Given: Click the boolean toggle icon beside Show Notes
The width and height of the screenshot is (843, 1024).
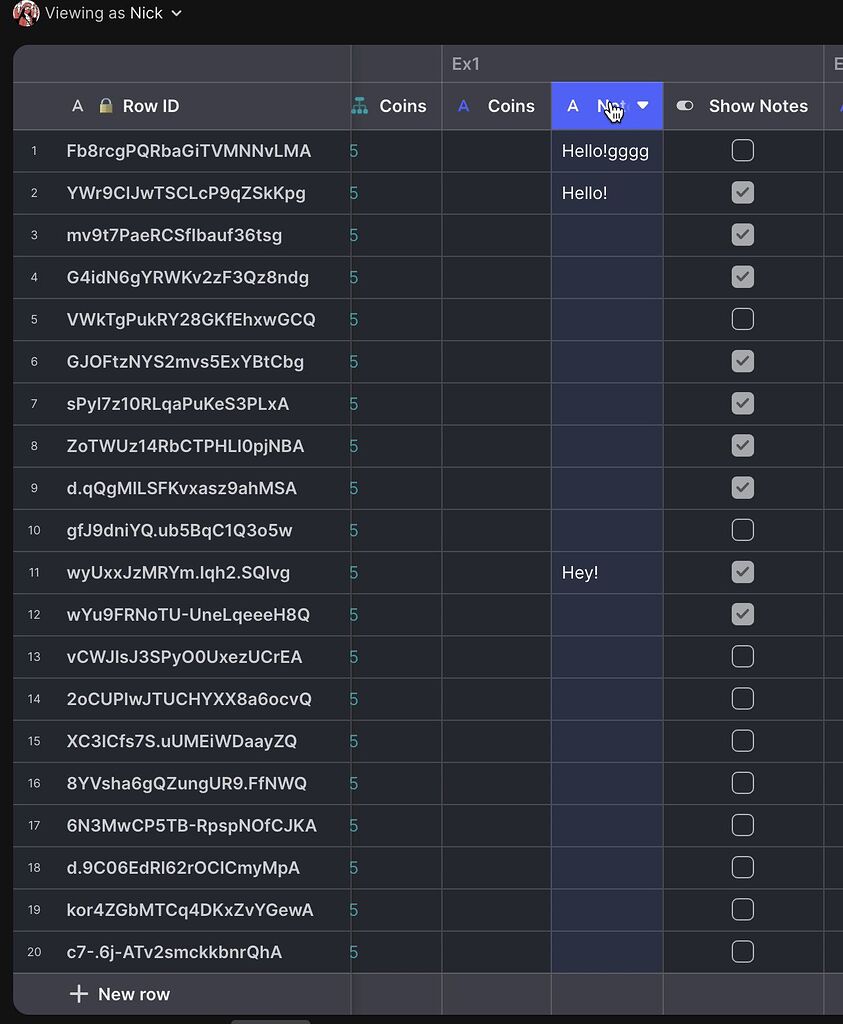Looking at the screenshot, I should point(684,105).
